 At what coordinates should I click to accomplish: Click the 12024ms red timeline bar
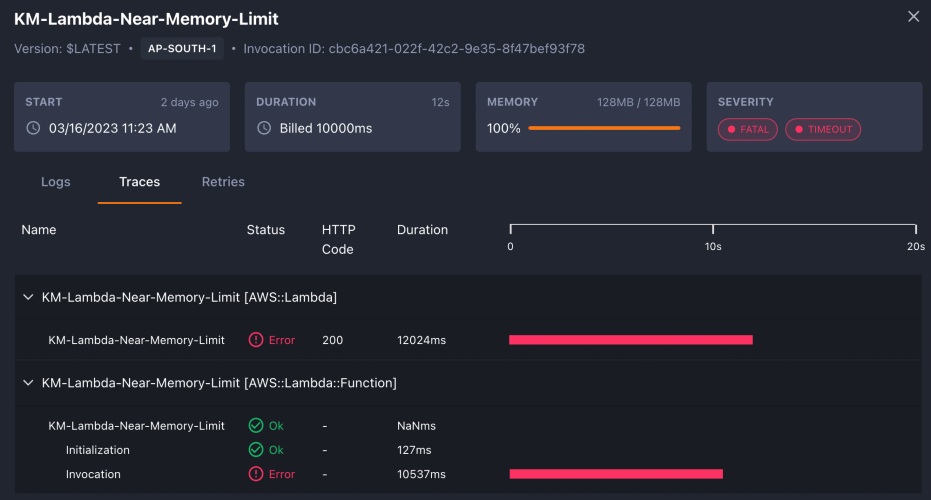pos(631,340)
